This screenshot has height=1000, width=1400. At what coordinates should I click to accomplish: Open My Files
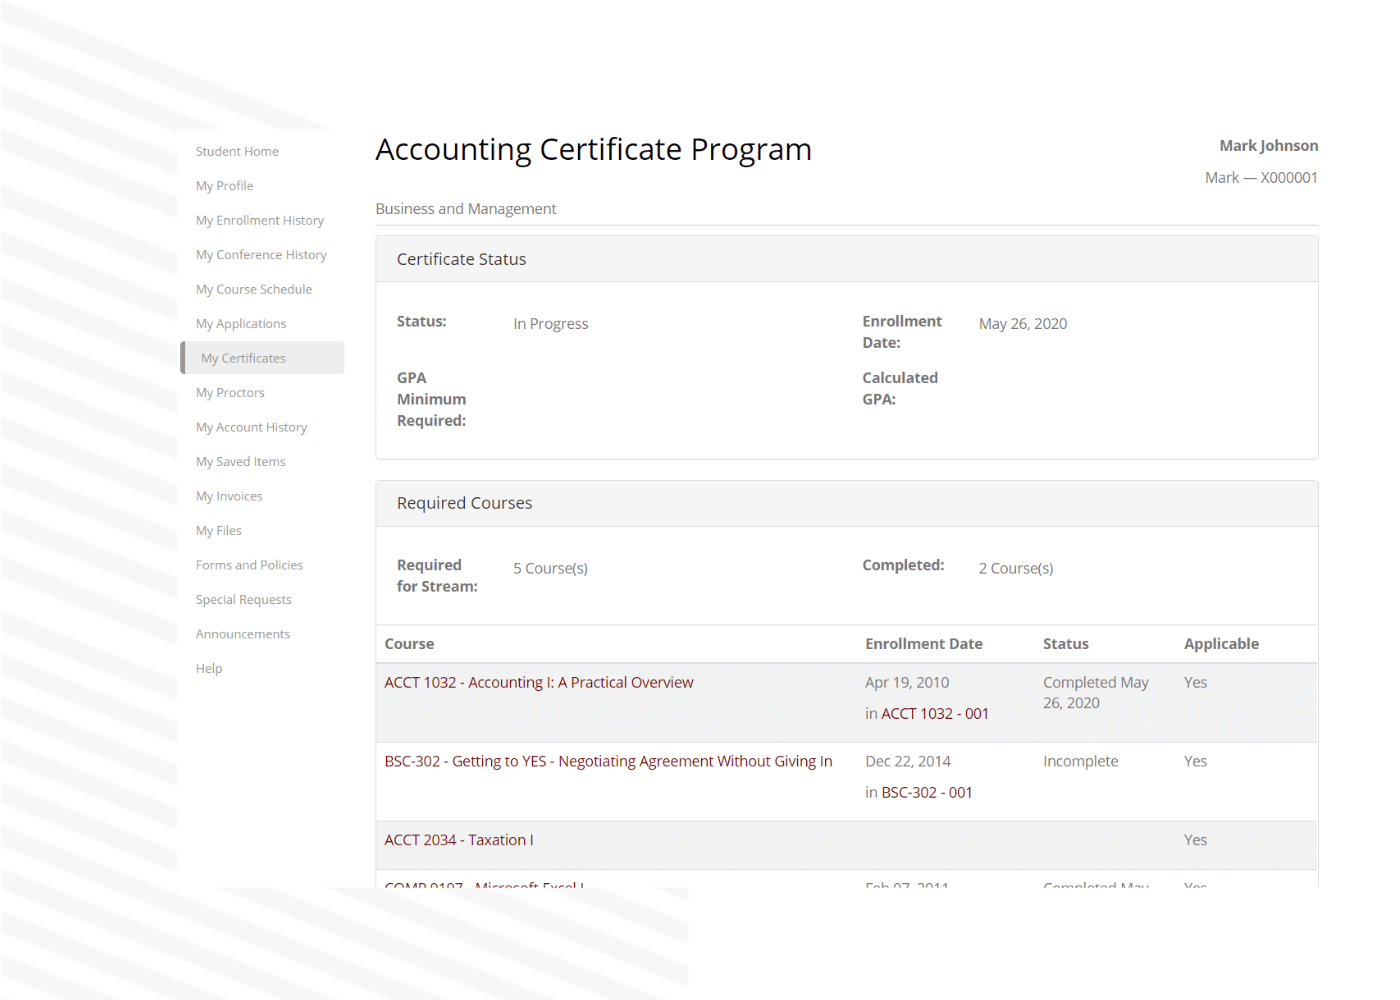pyautogui.click(x=218, y=530)
